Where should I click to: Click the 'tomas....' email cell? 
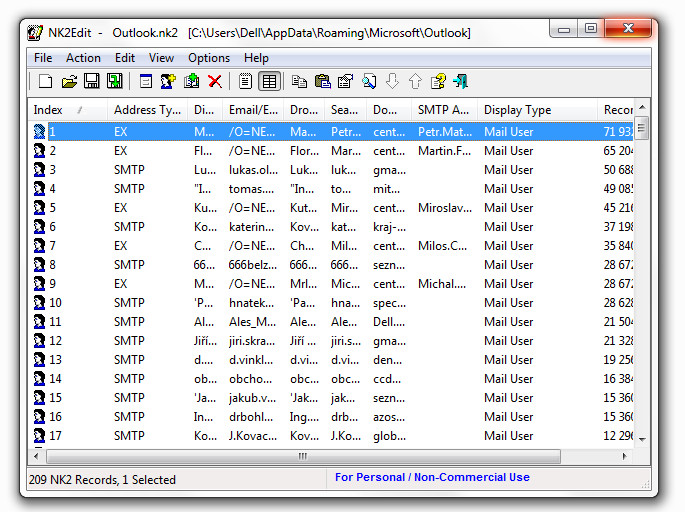[252, 189]
